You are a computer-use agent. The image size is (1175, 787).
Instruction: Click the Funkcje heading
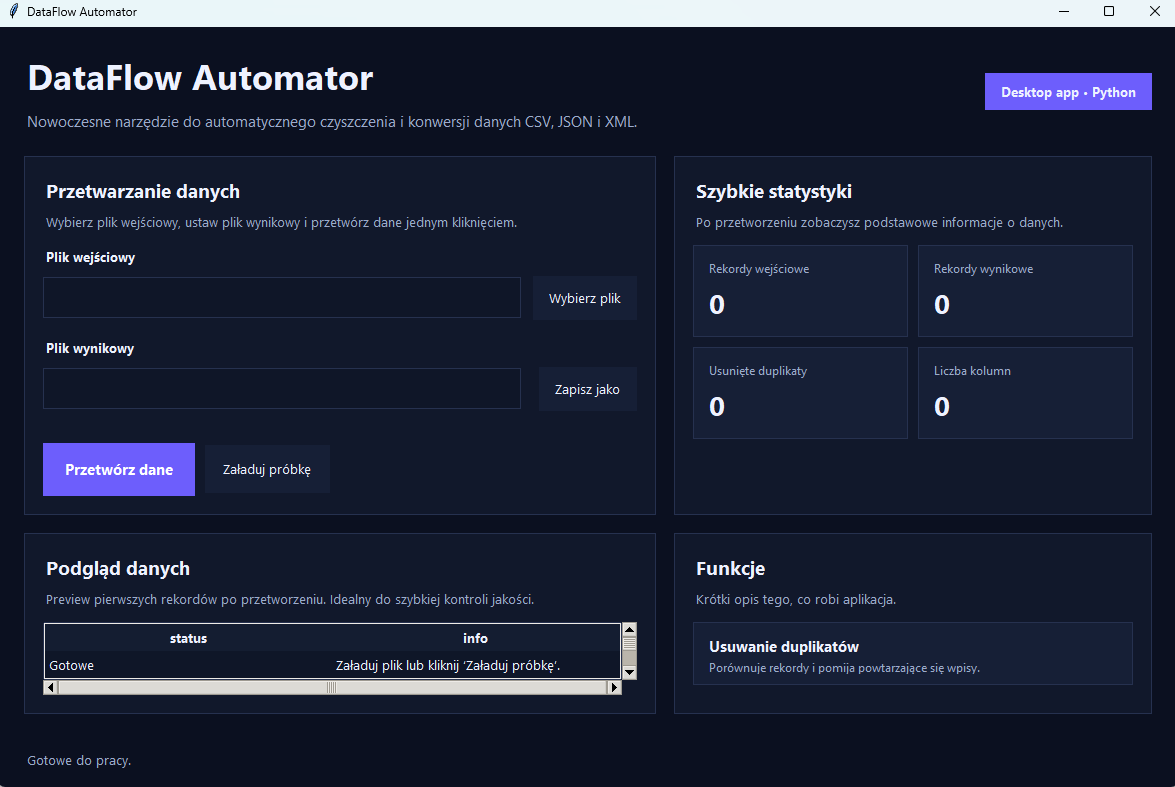pyautogui.click(x=731, y=569)
